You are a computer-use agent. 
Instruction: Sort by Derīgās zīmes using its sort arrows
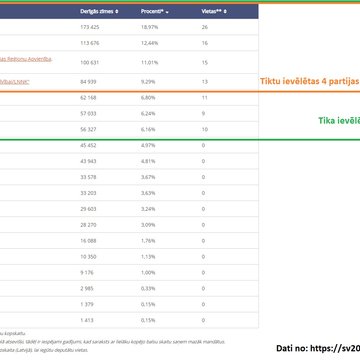[117, 12]
